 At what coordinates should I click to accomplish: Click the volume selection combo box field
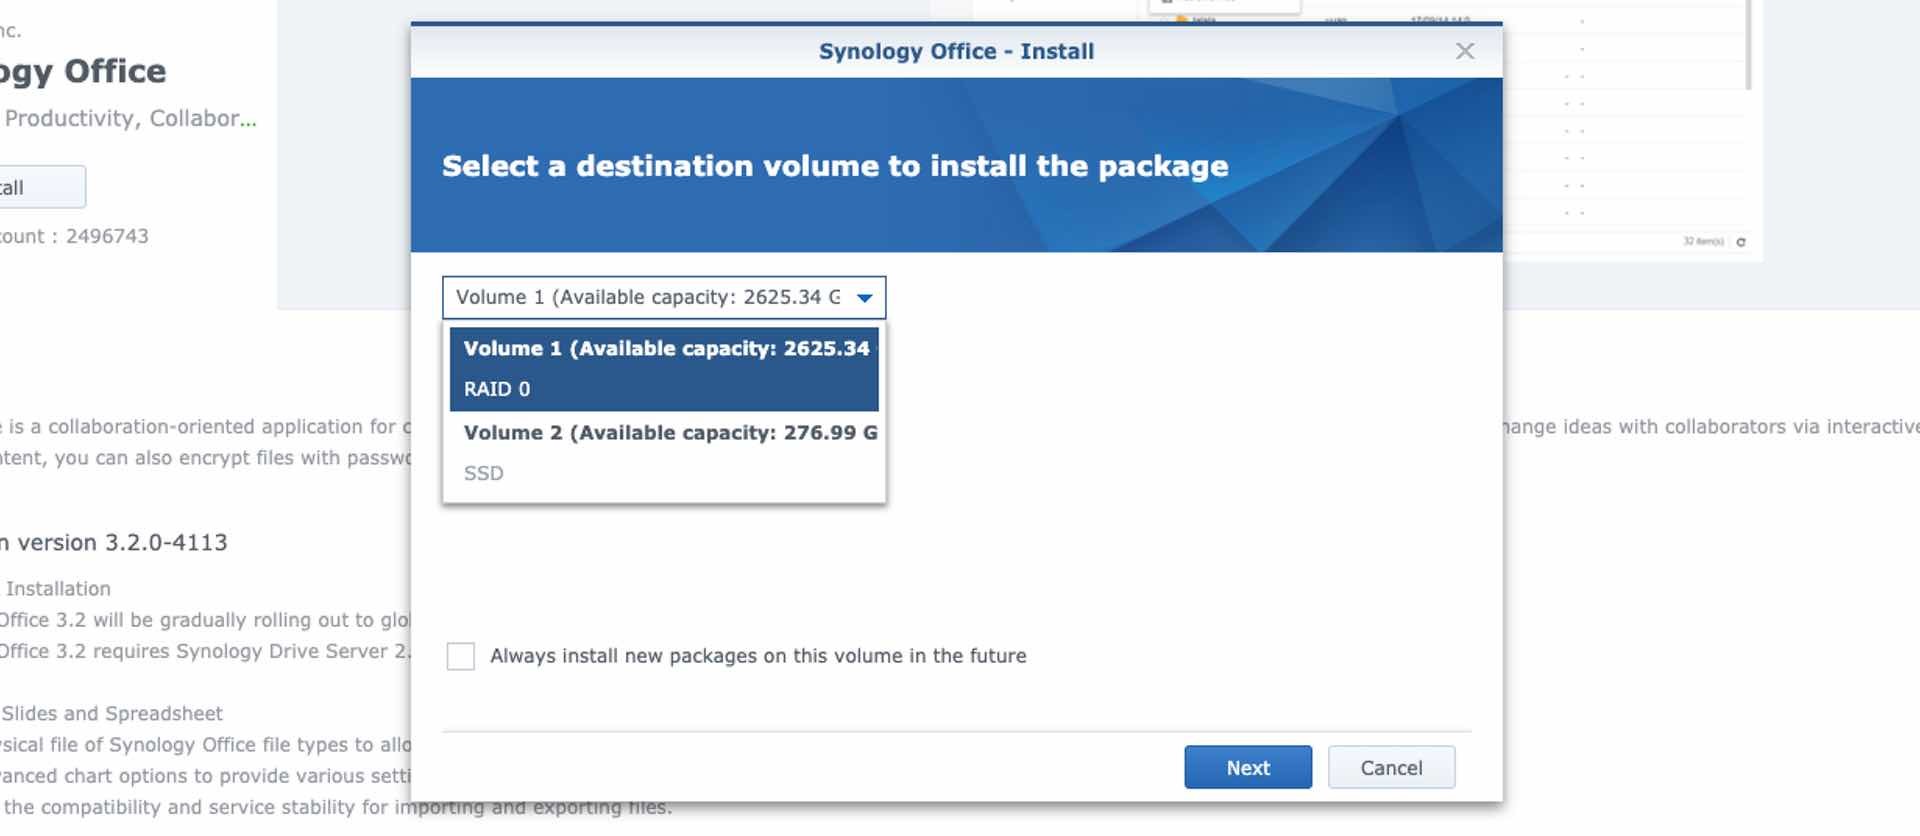664,298
